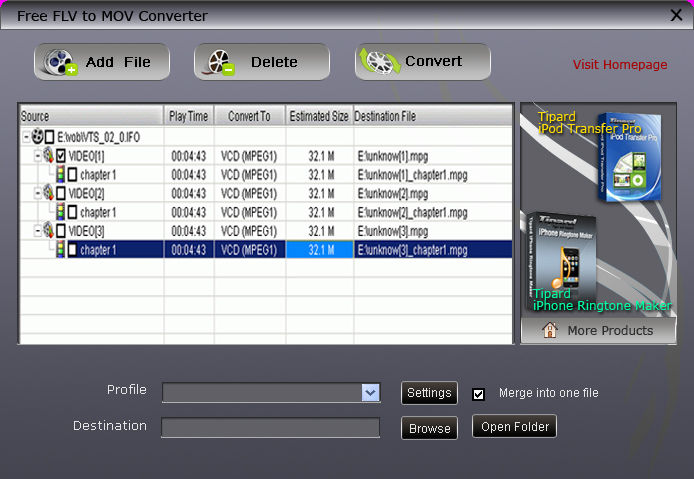Check the VIDEO[3] checkbox
The image size is (694, 479).
(x=61, y=231)
